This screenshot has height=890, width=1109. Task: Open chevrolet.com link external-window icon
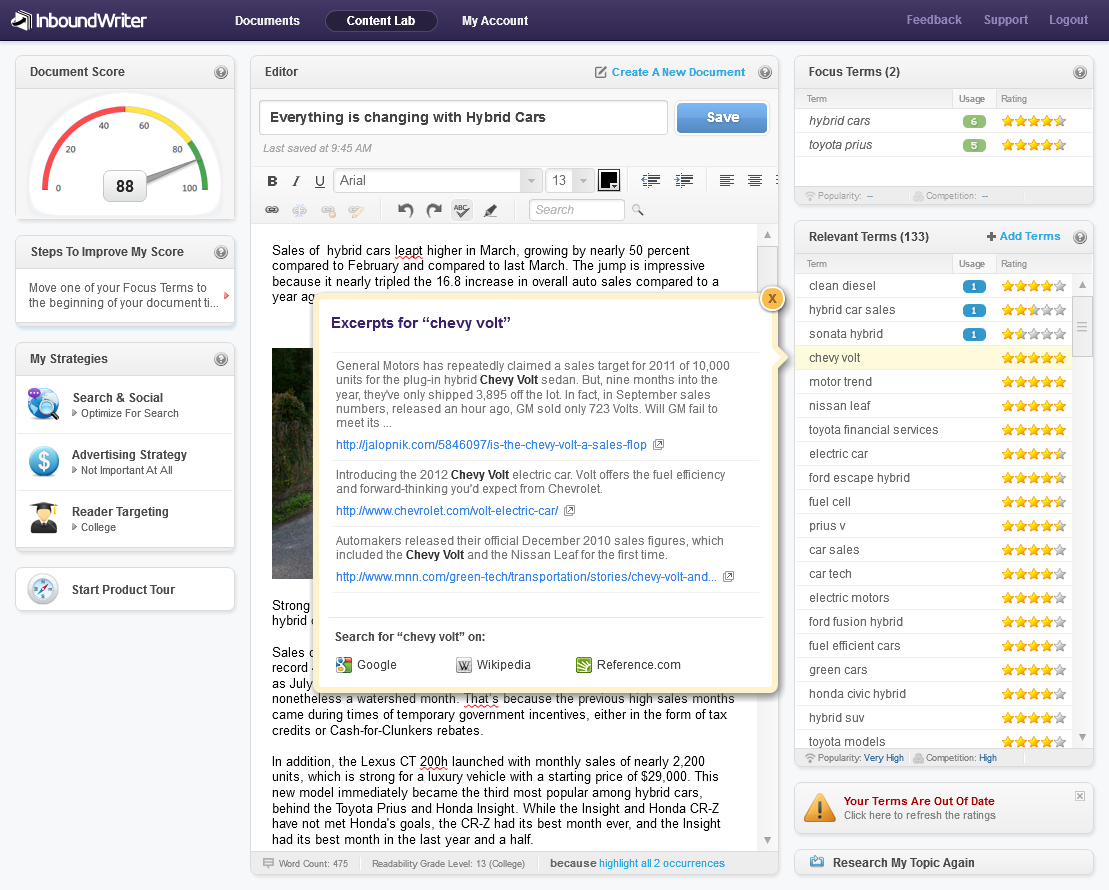(x=569, y=511)
